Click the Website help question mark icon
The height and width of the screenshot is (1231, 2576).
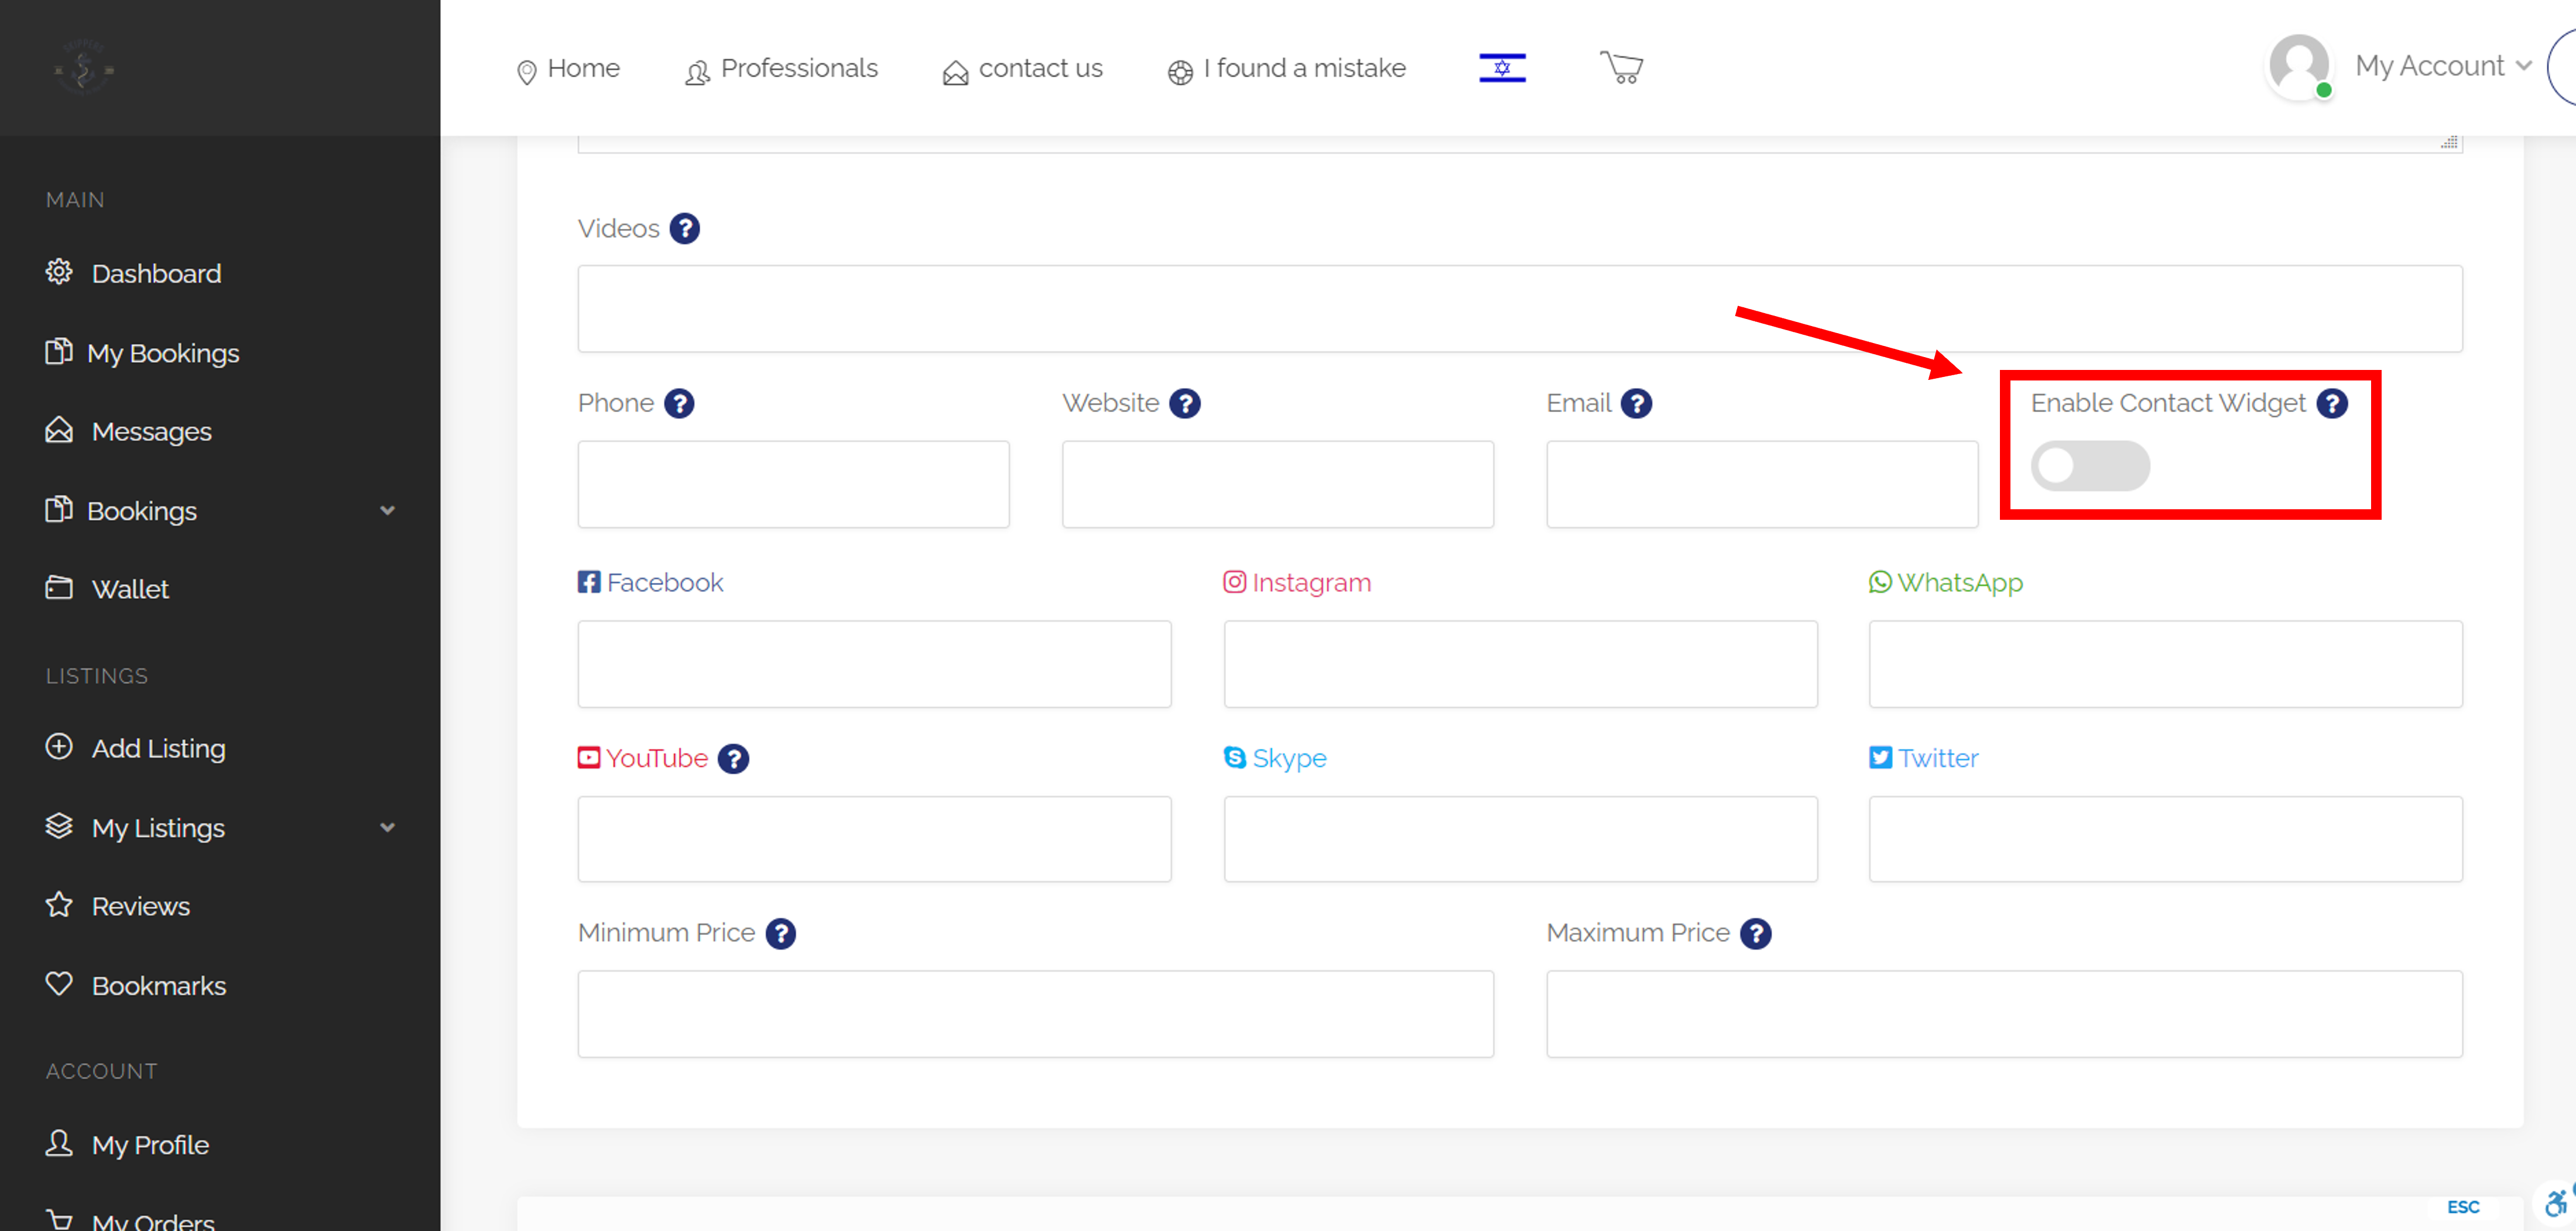pos(1185,403)
